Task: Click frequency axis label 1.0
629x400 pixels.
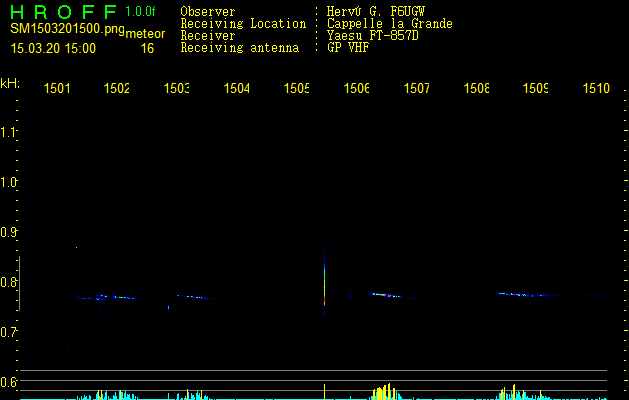Action: tap(8, 182)
